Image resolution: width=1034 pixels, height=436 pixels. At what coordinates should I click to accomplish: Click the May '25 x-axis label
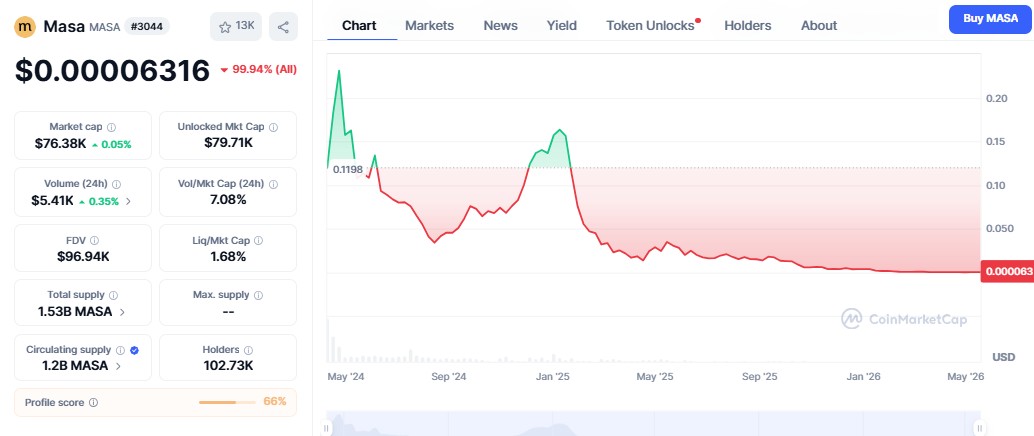(655, 377)
